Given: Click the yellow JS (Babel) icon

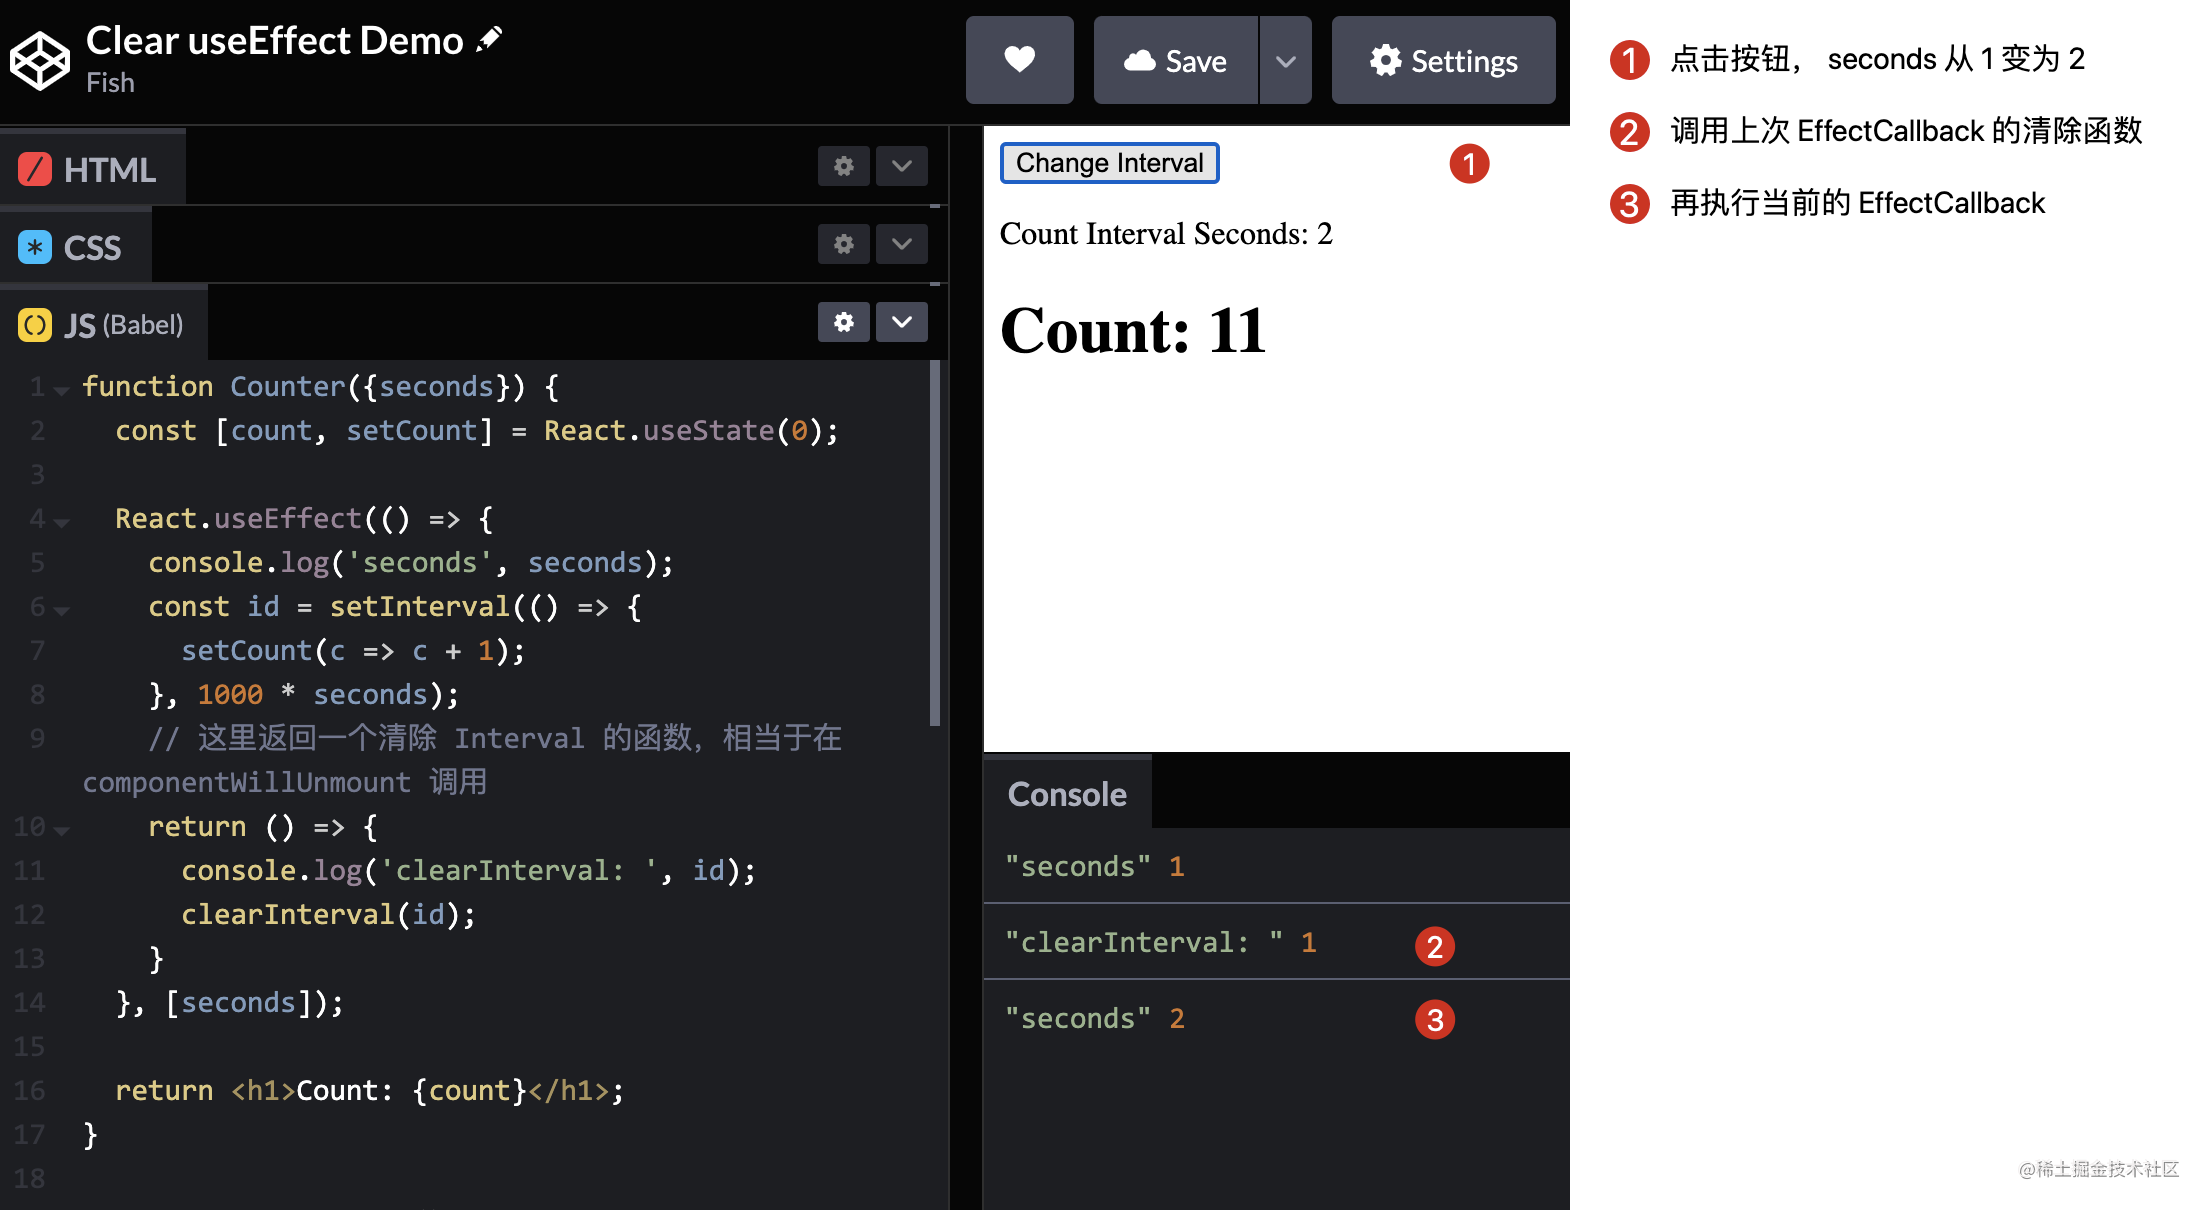Looking at the screenshot, I should coord(35,324).
